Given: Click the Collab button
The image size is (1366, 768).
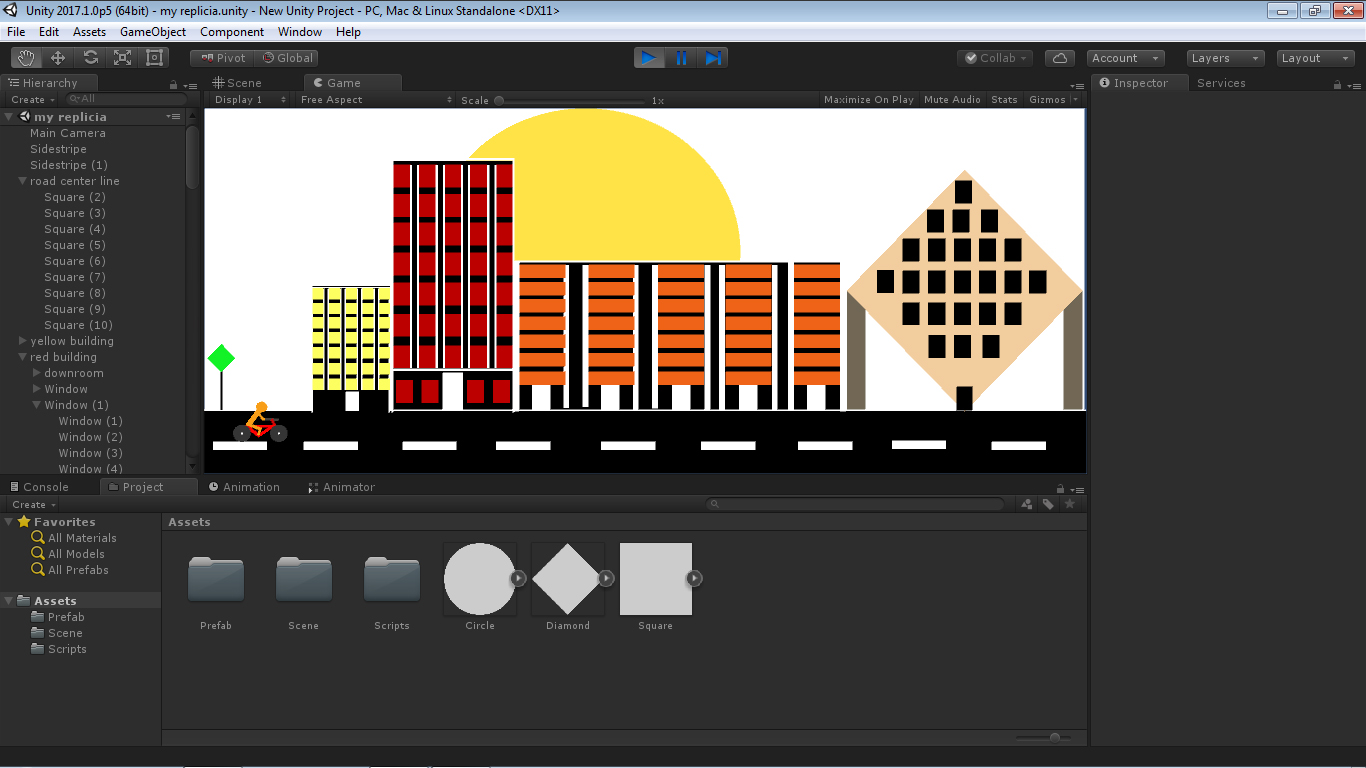Looking at the screenshot, I should pyautogui.click(x=994, y=58).
